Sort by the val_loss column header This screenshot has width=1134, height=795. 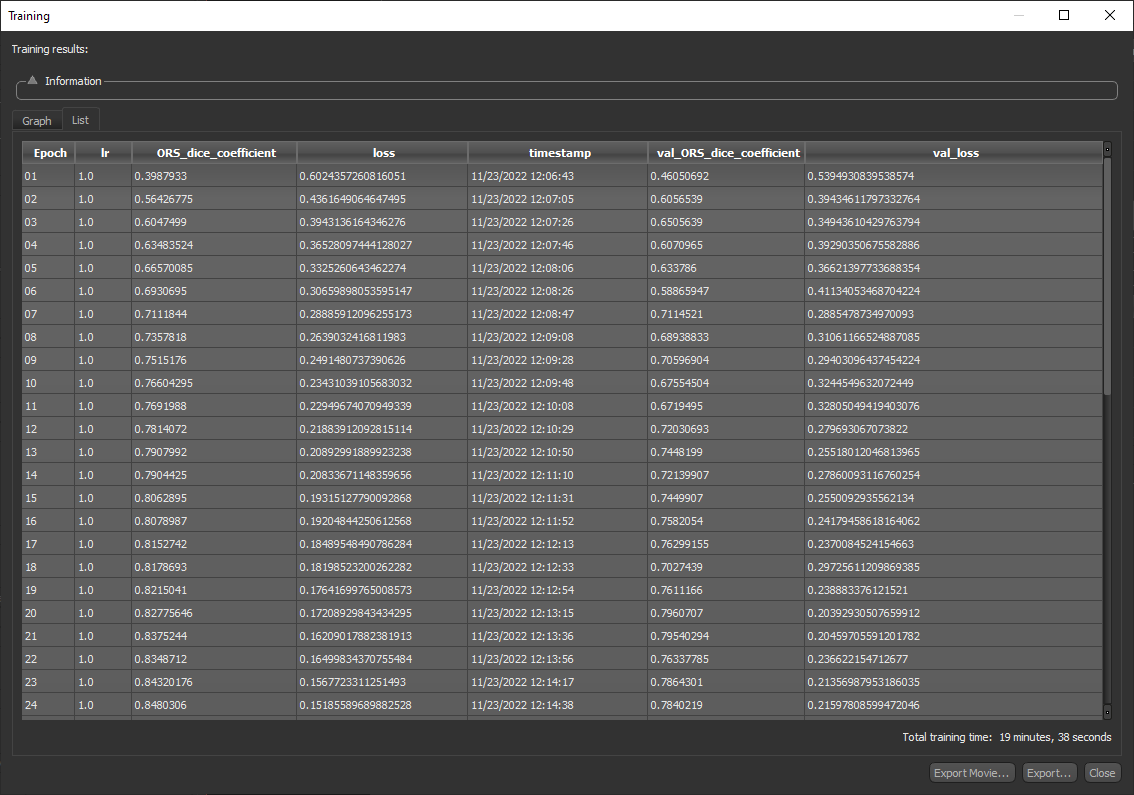pos(955,153)
